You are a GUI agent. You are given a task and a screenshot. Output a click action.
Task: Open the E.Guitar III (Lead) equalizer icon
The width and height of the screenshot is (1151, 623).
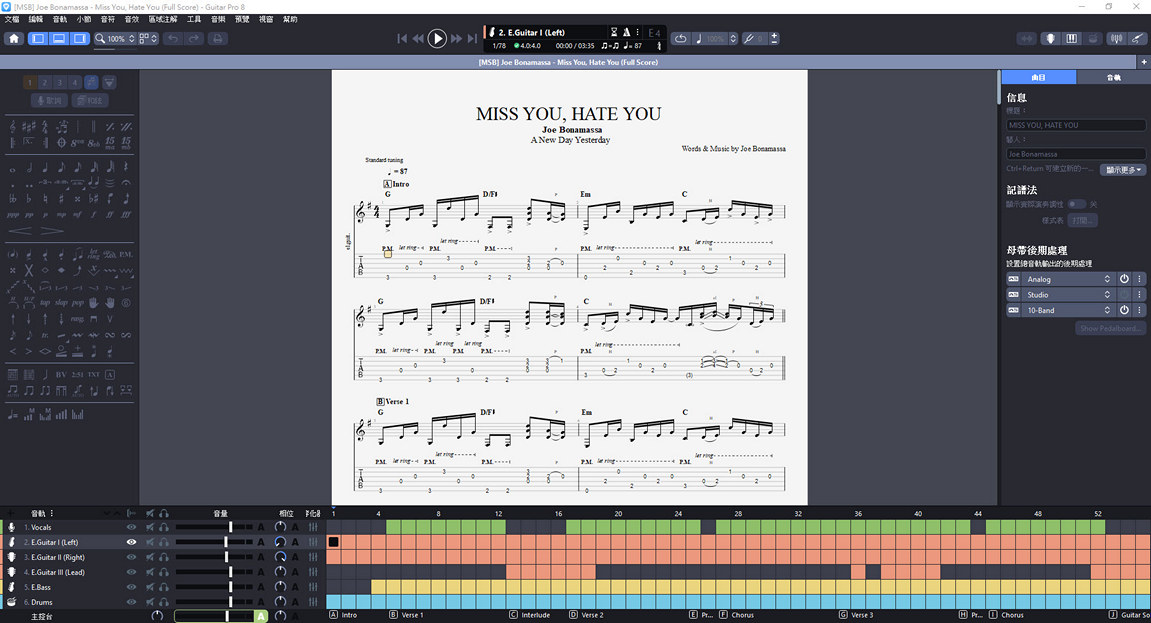[313, 572]
